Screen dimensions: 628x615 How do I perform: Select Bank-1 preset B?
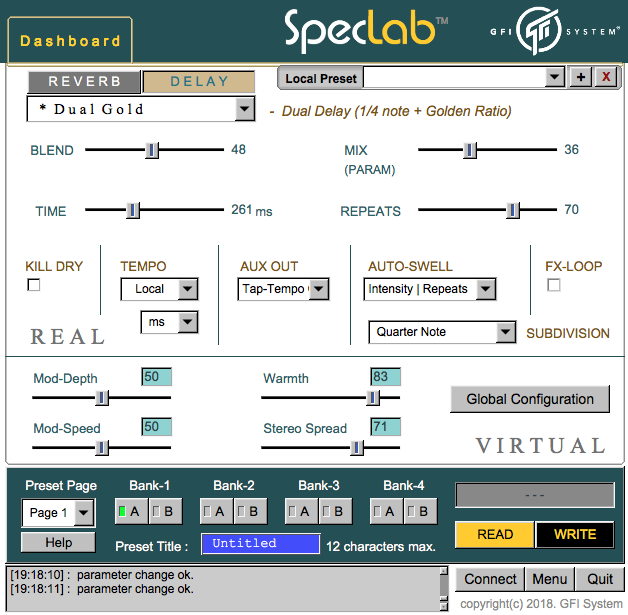(165, 511)
